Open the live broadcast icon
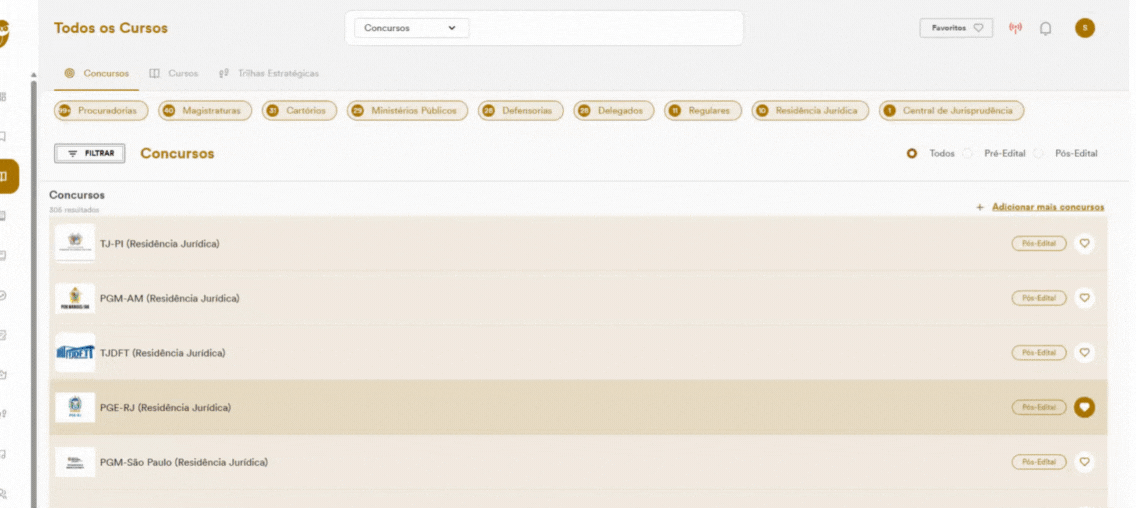 pyautogui.click(x=1015, y=28)
